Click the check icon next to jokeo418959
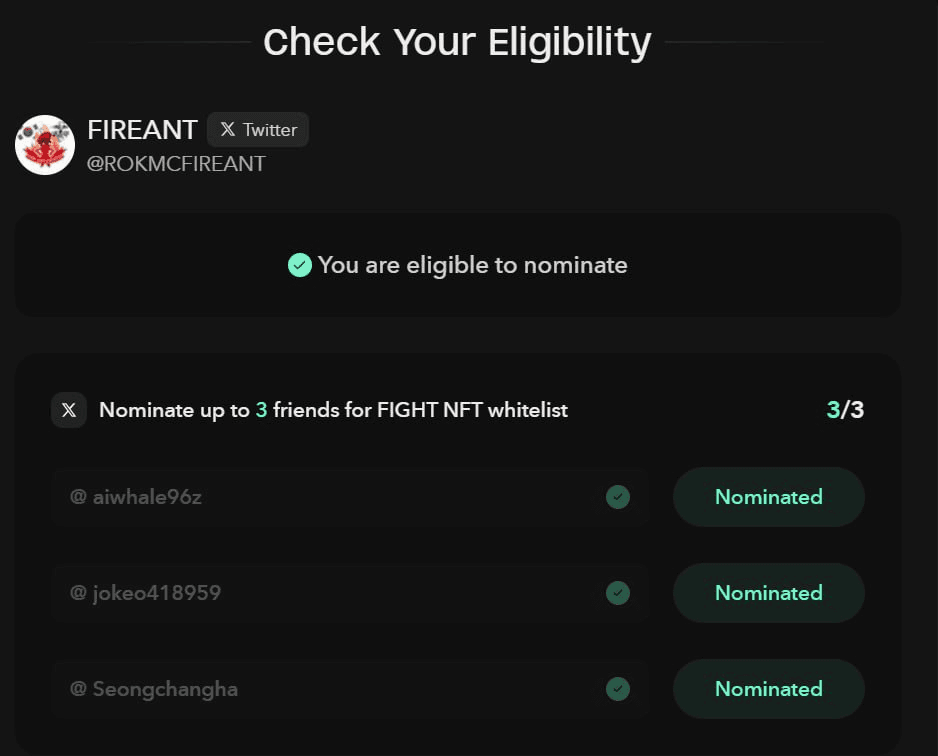Screen dimensions: 938x756 coord(618,593)
